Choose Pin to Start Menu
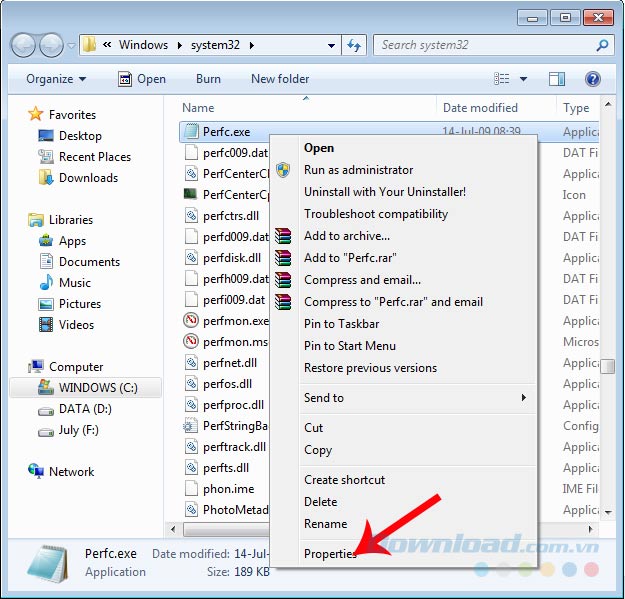Screen dimensions: 625x599 pyautogui.click(x=350, y=346)
